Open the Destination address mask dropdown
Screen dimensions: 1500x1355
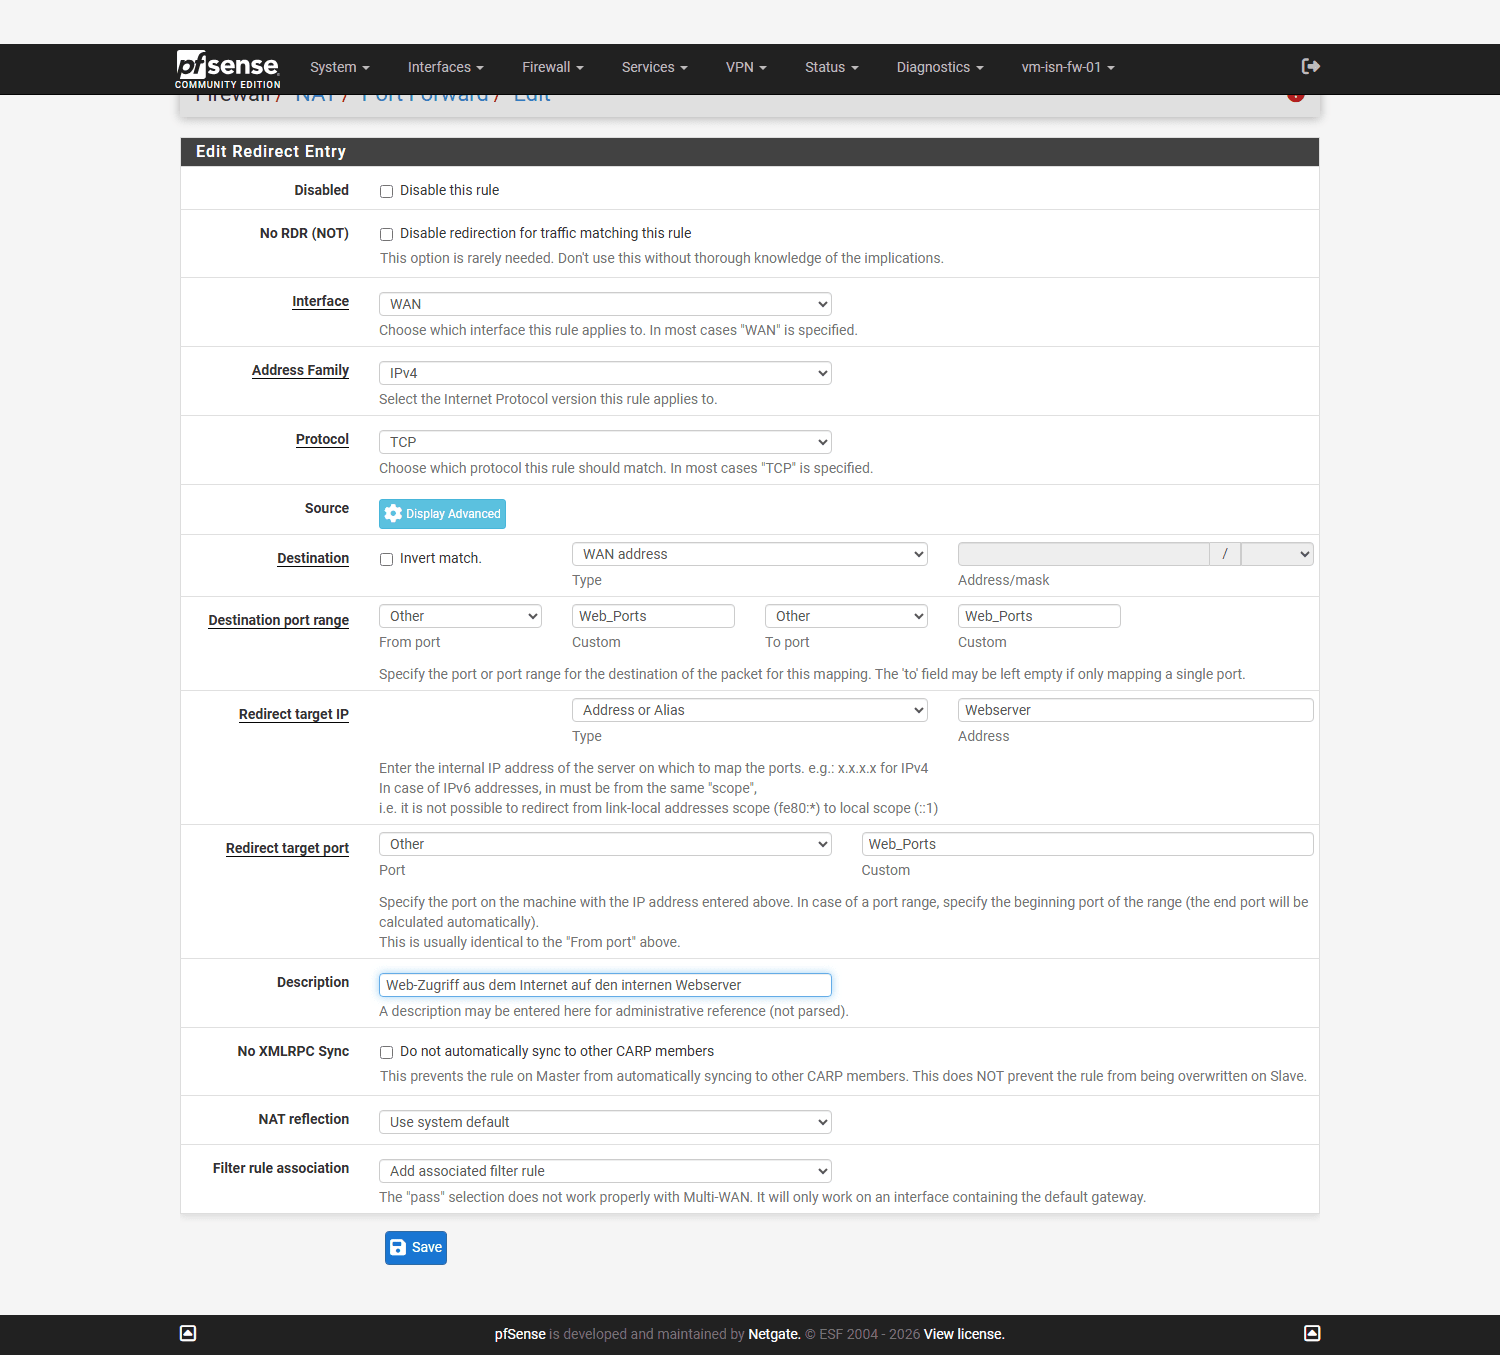pyautogui.click(x=1277, y=554)
